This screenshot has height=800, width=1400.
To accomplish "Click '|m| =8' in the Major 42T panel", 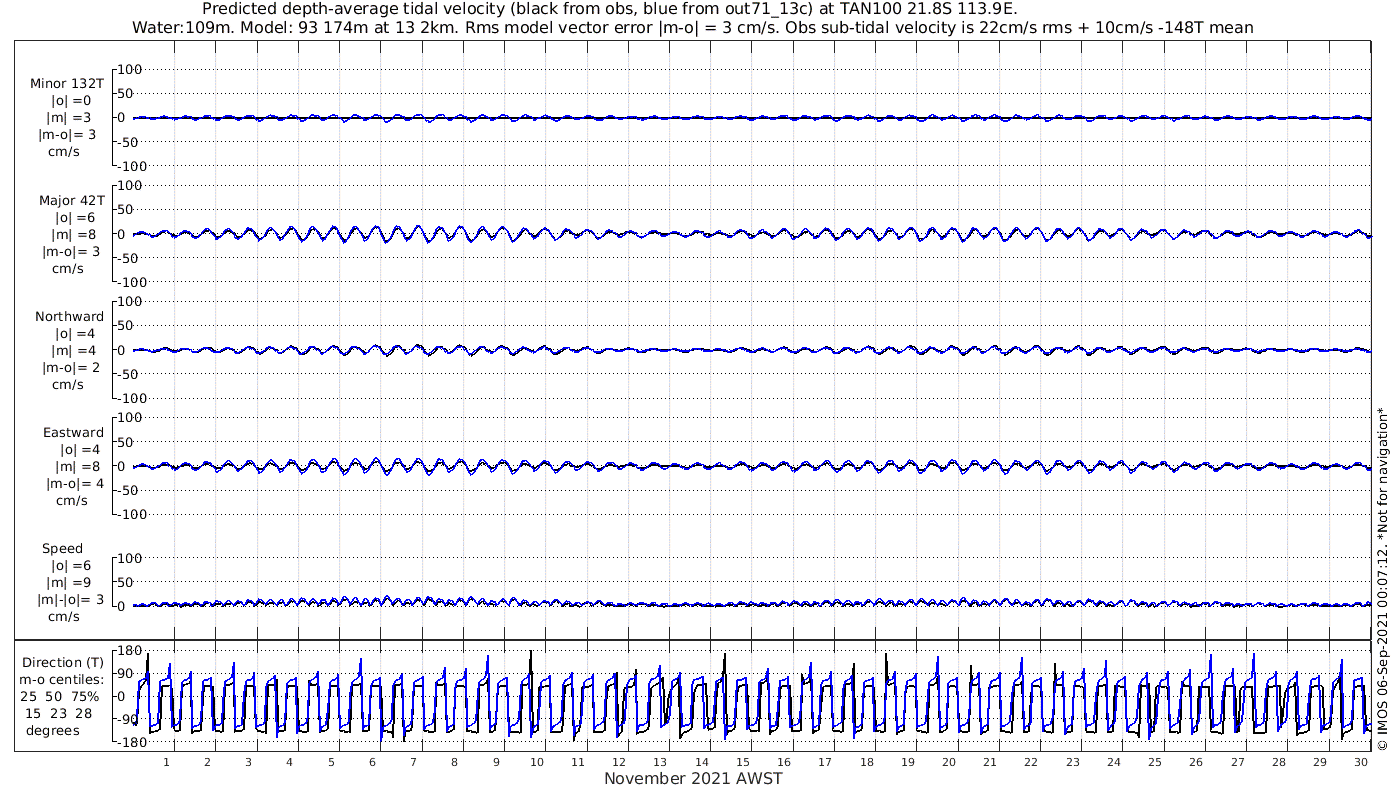I will 73,234.
